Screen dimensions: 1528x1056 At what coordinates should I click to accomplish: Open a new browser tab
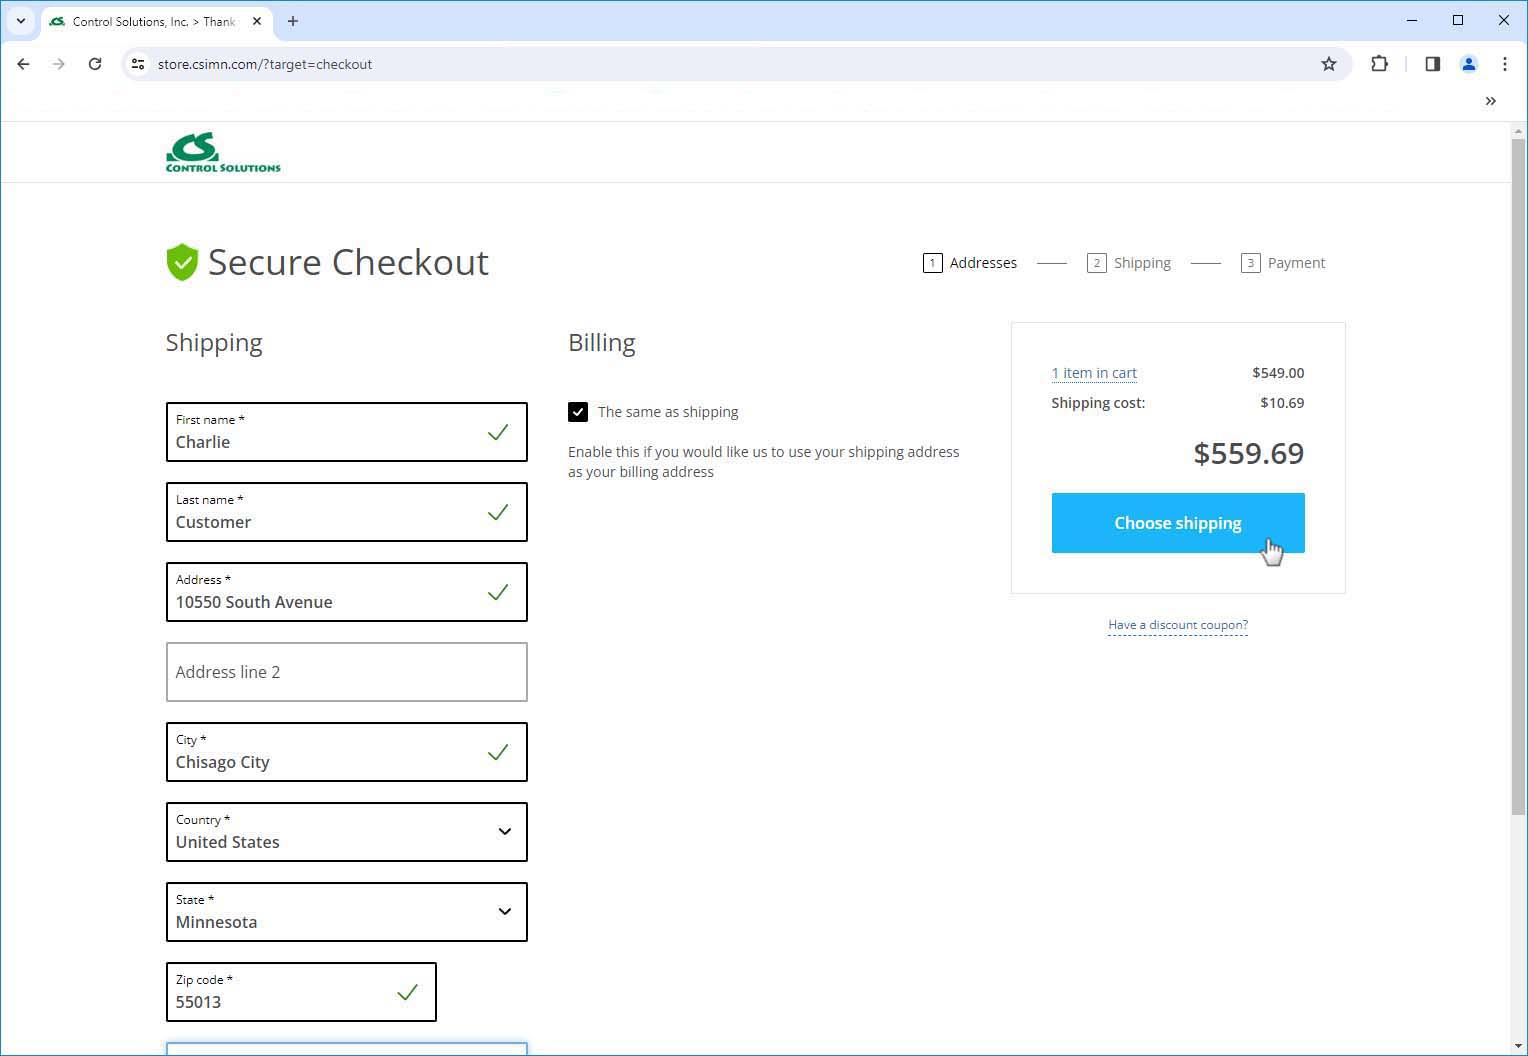click(x=293, y=21)
